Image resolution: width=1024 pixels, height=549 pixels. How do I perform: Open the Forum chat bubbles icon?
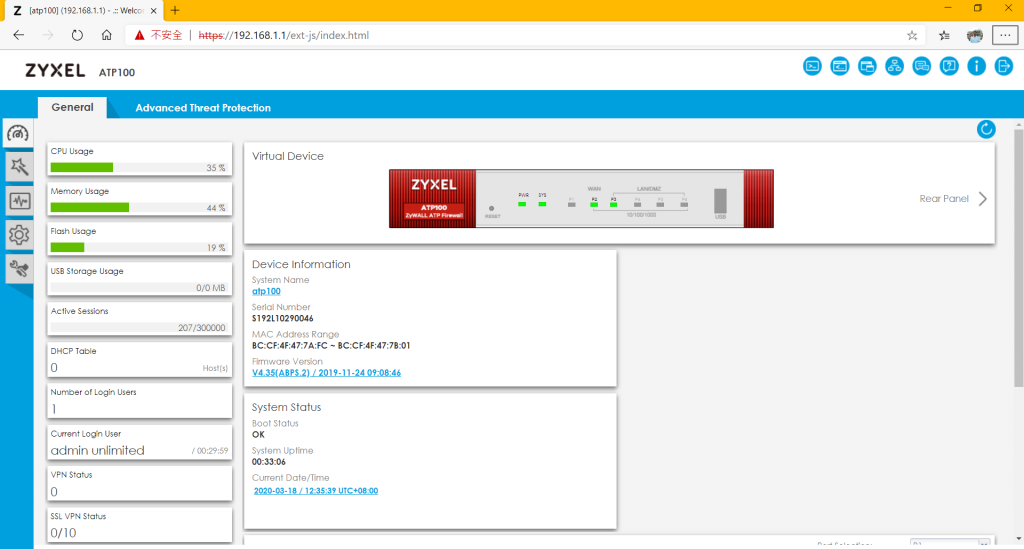[x=921, y=66]
